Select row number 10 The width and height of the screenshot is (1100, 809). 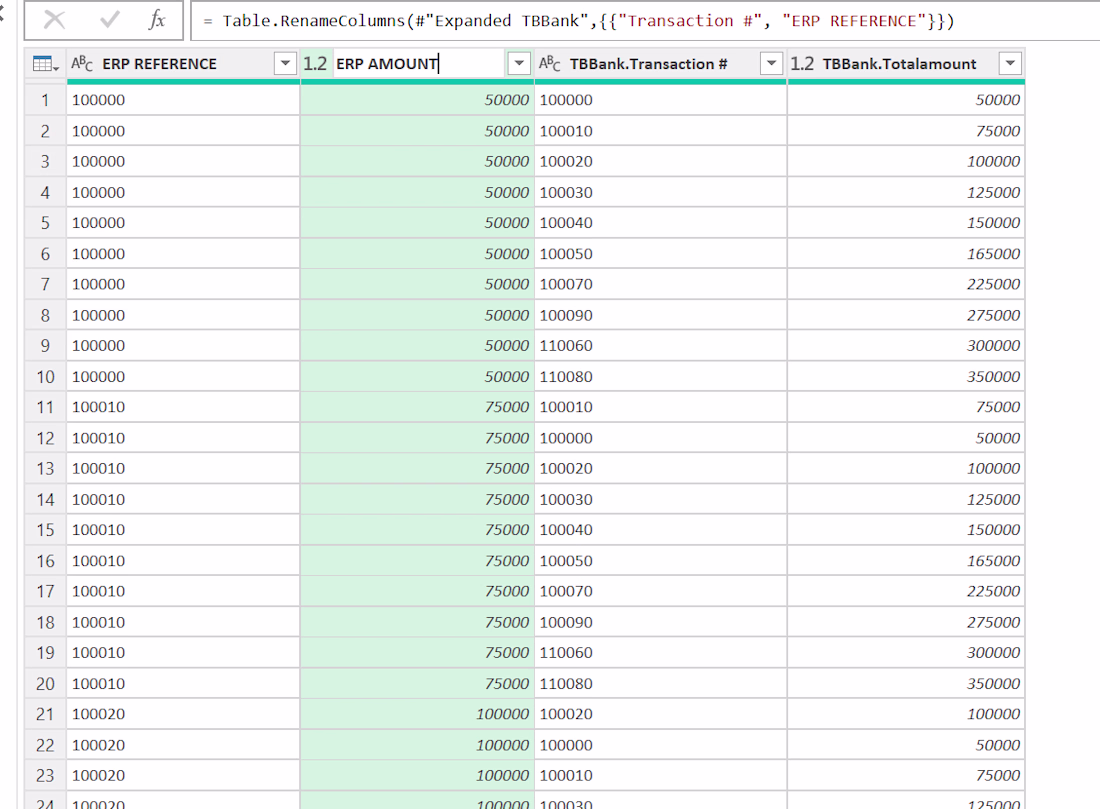tap(46, 377)
